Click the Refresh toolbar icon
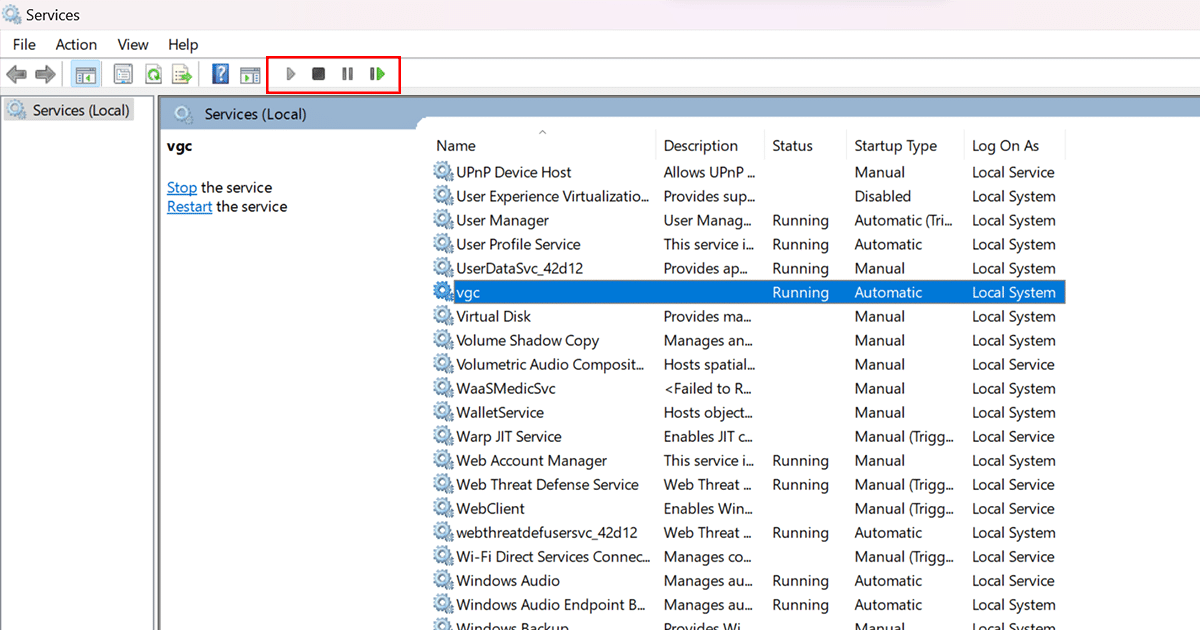Screen dimensions: 1200x630 pos(153,74)
